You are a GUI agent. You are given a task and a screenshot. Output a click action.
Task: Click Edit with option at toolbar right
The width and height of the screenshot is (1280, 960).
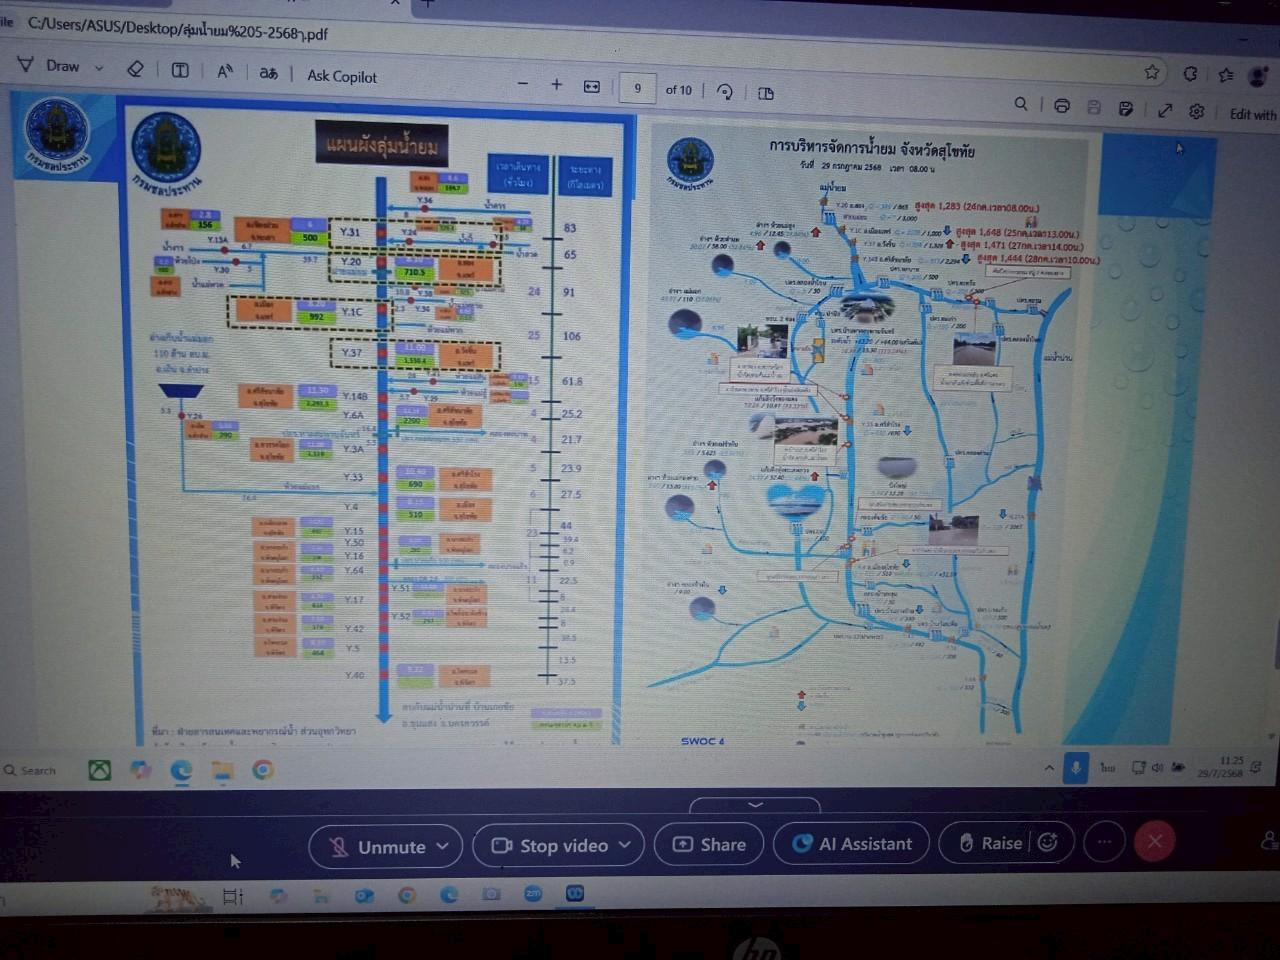tap(1252, 114)
